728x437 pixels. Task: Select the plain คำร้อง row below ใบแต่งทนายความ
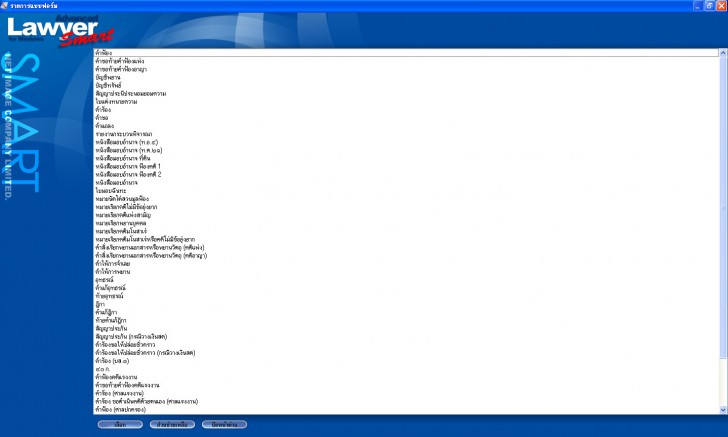coord(406,110)
